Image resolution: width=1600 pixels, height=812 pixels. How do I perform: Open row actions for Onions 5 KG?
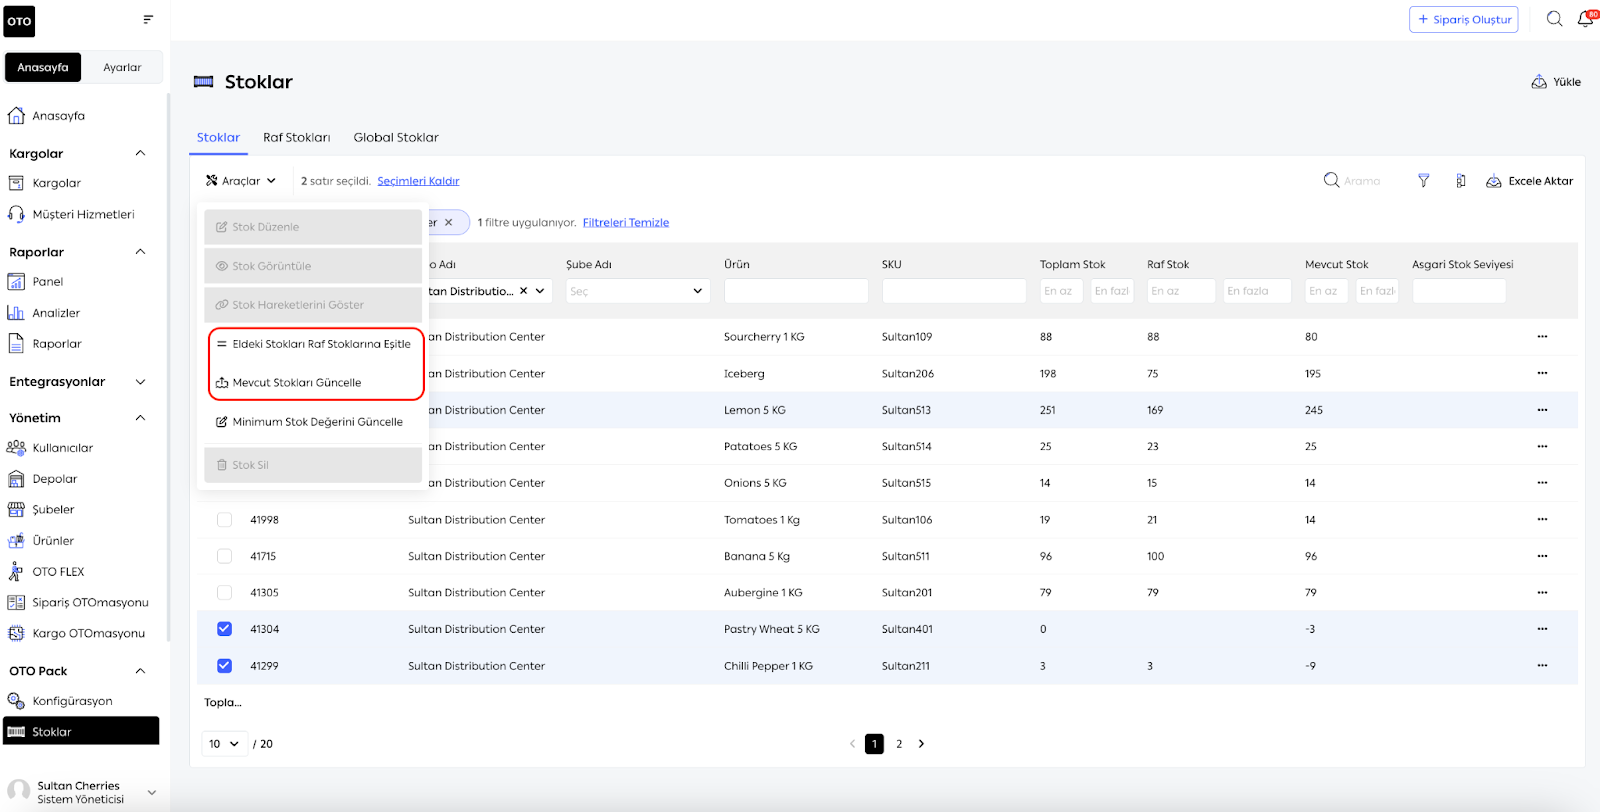coord(1542,483)
